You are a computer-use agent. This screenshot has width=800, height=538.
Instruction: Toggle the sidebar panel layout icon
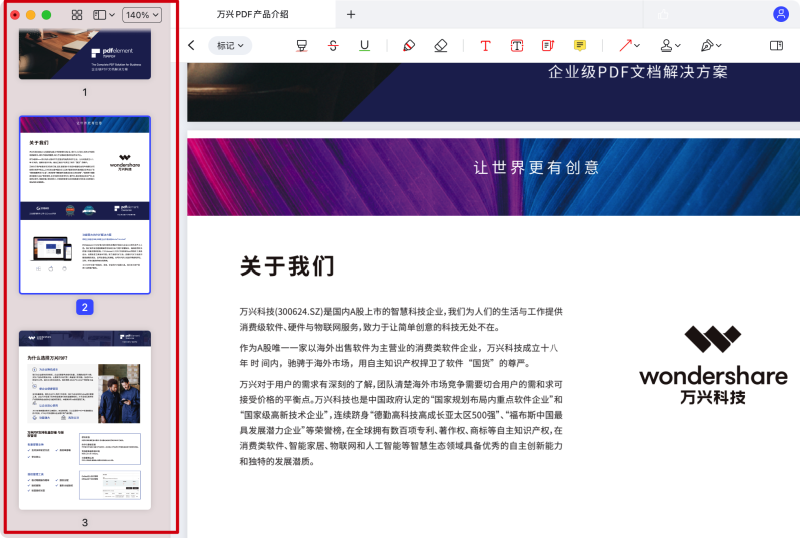point(99,15)
